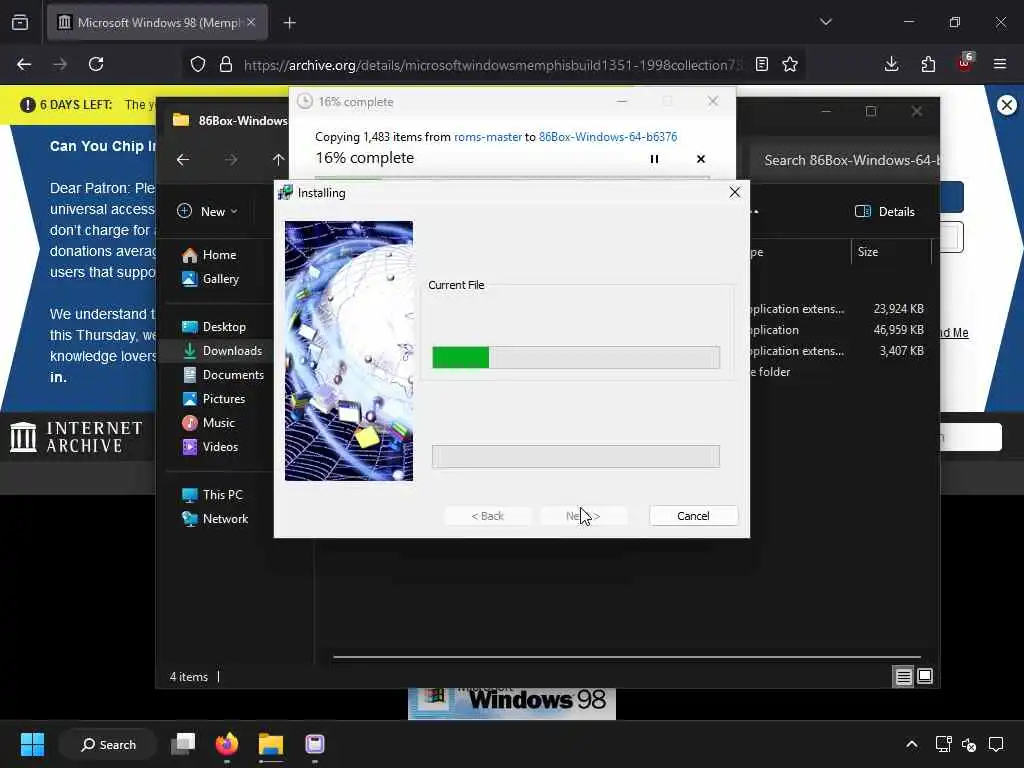The height and width of the screenshot is (768, 1024).
Task: Click the Firefox tracking protection shield icon
Action: click(x=198, y=64)
